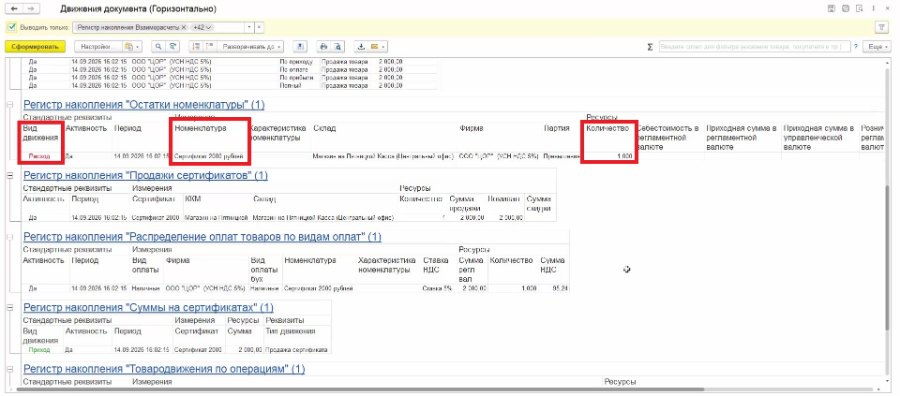Image resolution: width=900 pixels, height=396 pixels.
Task: Select the green 'Приход' movement cell
Action: point(40,350)
